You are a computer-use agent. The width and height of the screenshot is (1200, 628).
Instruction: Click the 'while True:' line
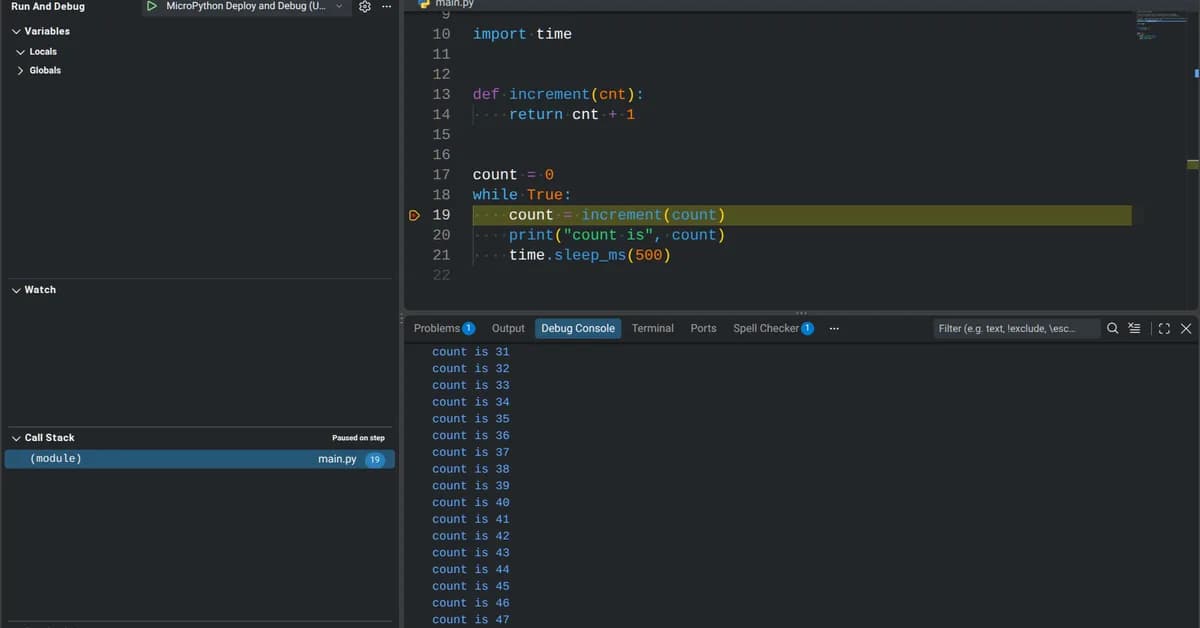pos(522,194)
